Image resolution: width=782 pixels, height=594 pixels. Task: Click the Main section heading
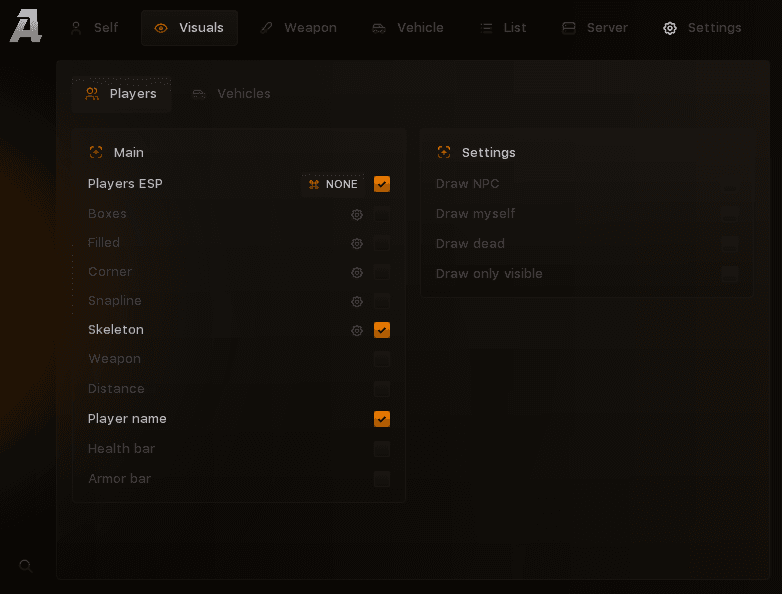click(x=129, y=153)
